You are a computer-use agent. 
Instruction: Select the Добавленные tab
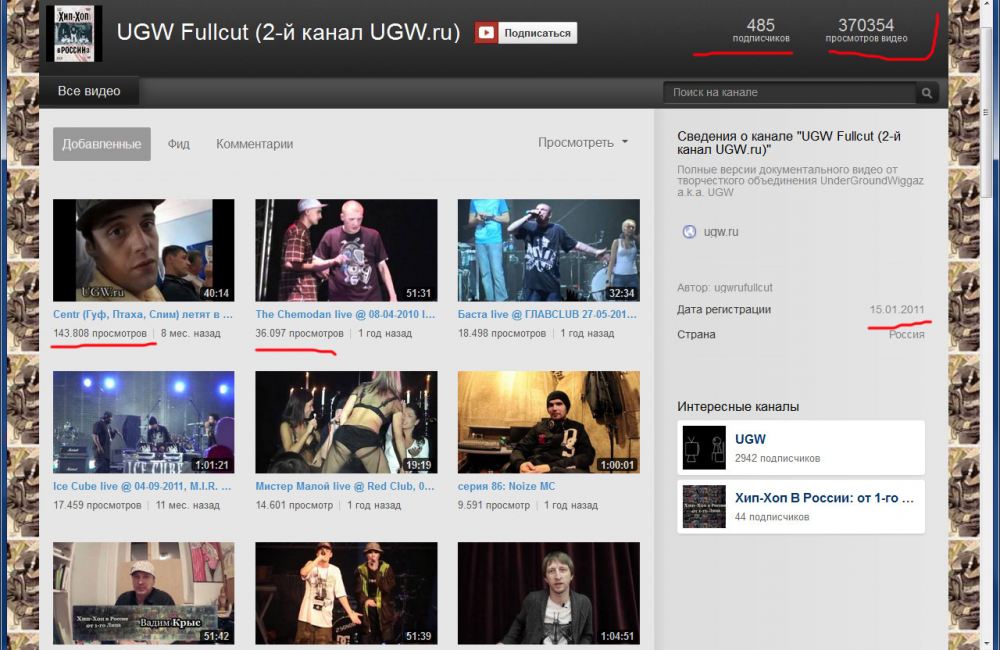[x=102, y=144]
